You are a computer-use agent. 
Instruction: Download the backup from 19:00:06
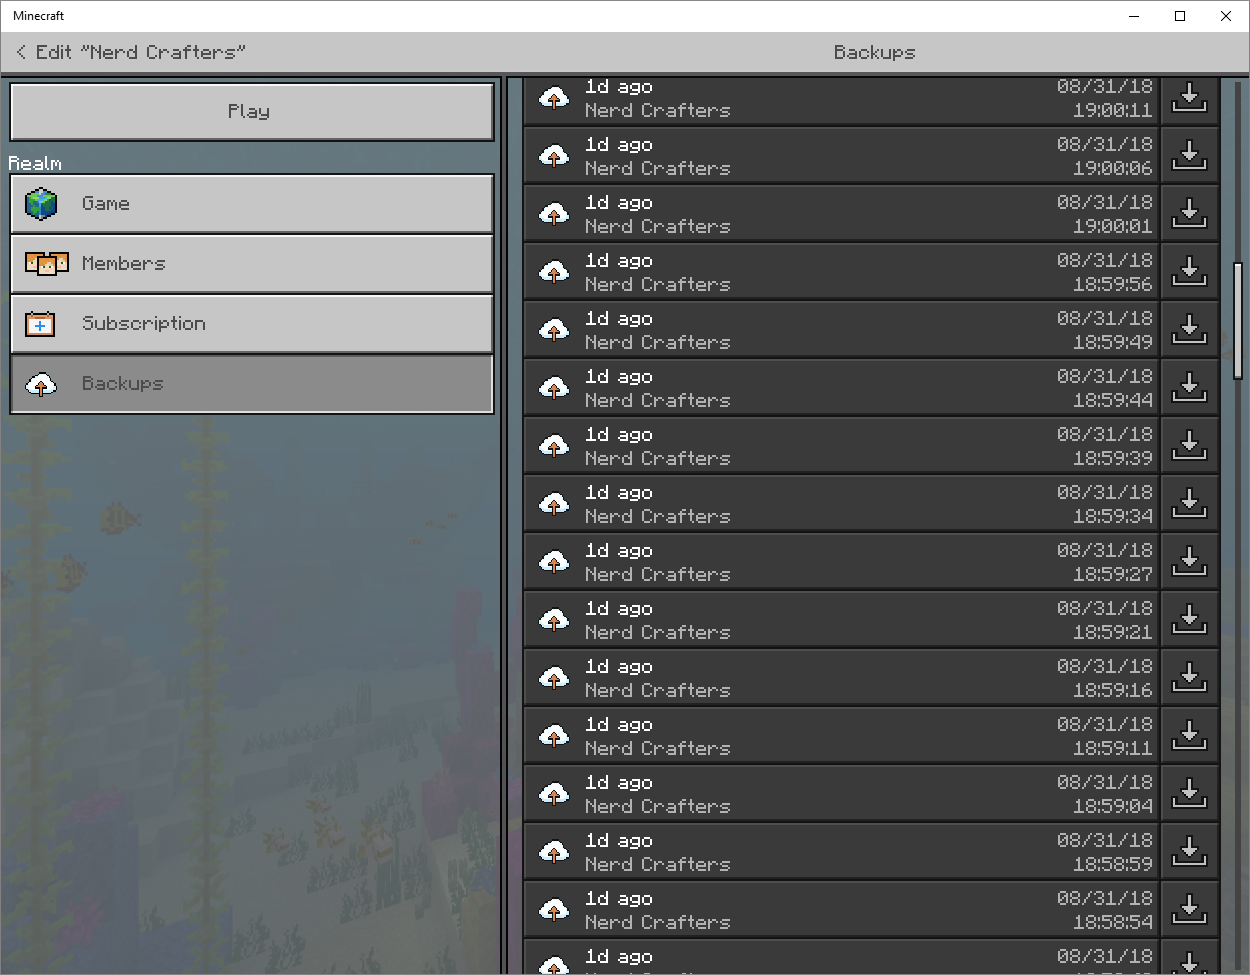pyautogui.click(x=1189, y=155)
